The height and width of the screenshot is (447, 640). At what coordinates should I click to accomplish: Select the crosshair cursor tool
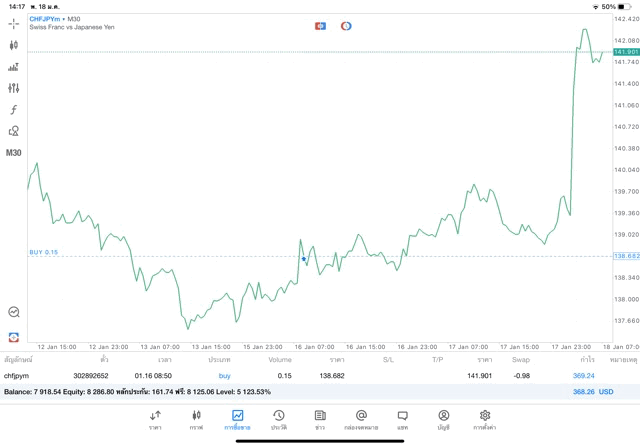click(13, 24)
